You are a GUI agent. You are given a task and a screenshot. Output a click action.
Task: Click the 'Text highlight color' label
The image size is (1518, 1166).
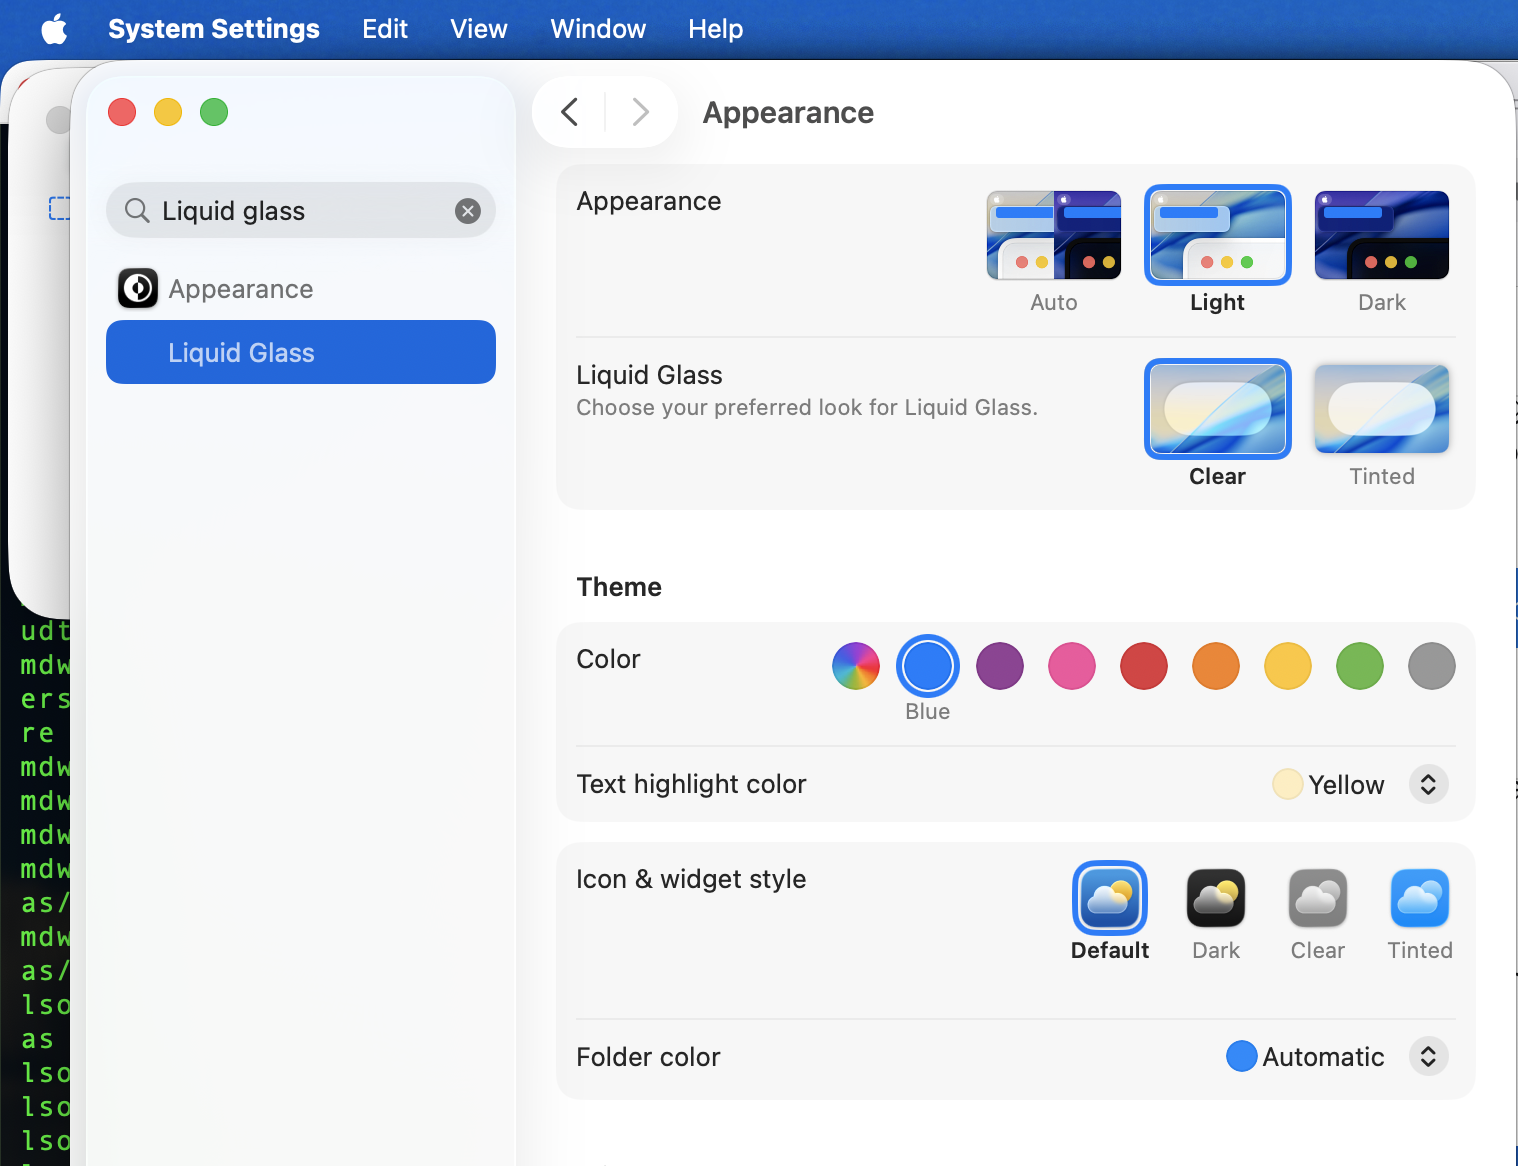(691, 784)
